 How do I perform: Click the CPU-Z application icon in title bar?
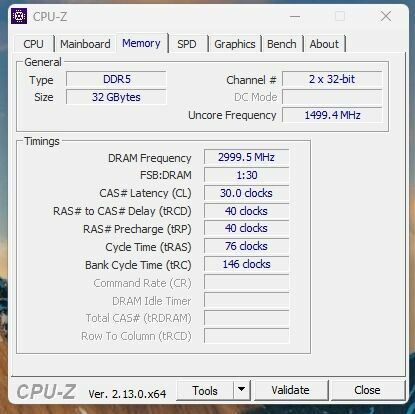pos(19,16)
